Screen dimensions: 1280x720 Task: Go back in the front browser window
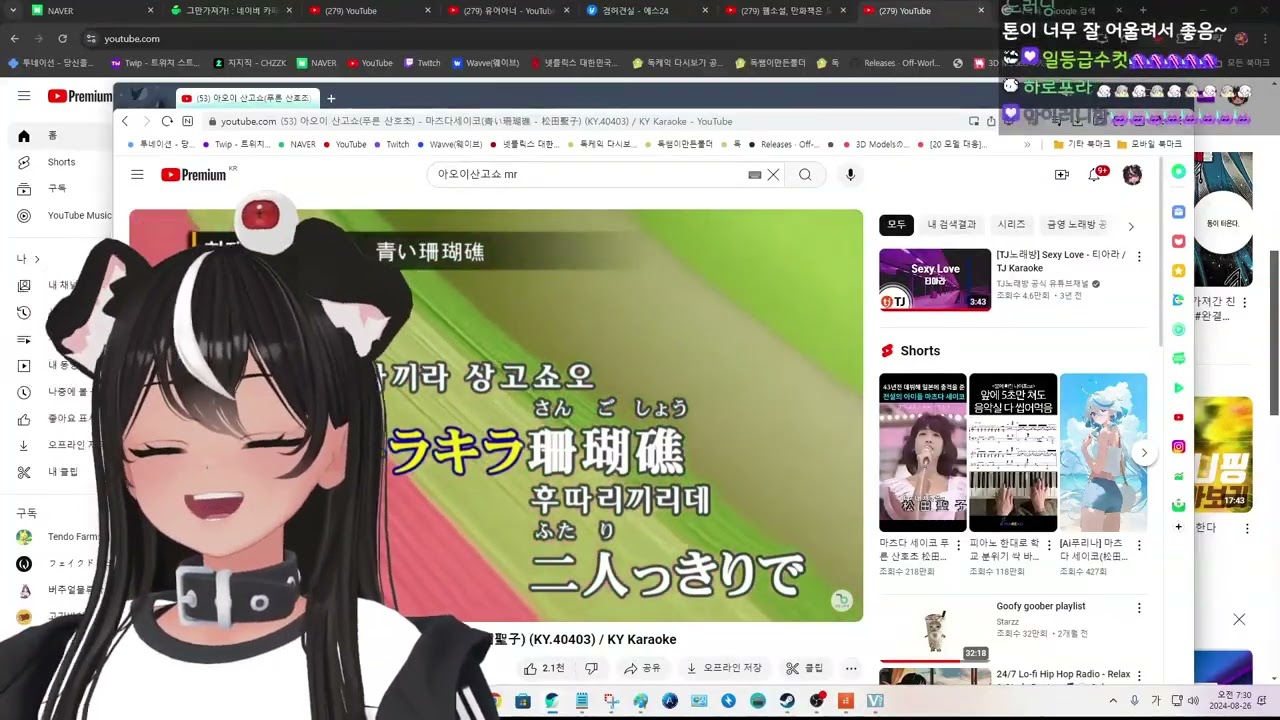pos(125,121)
